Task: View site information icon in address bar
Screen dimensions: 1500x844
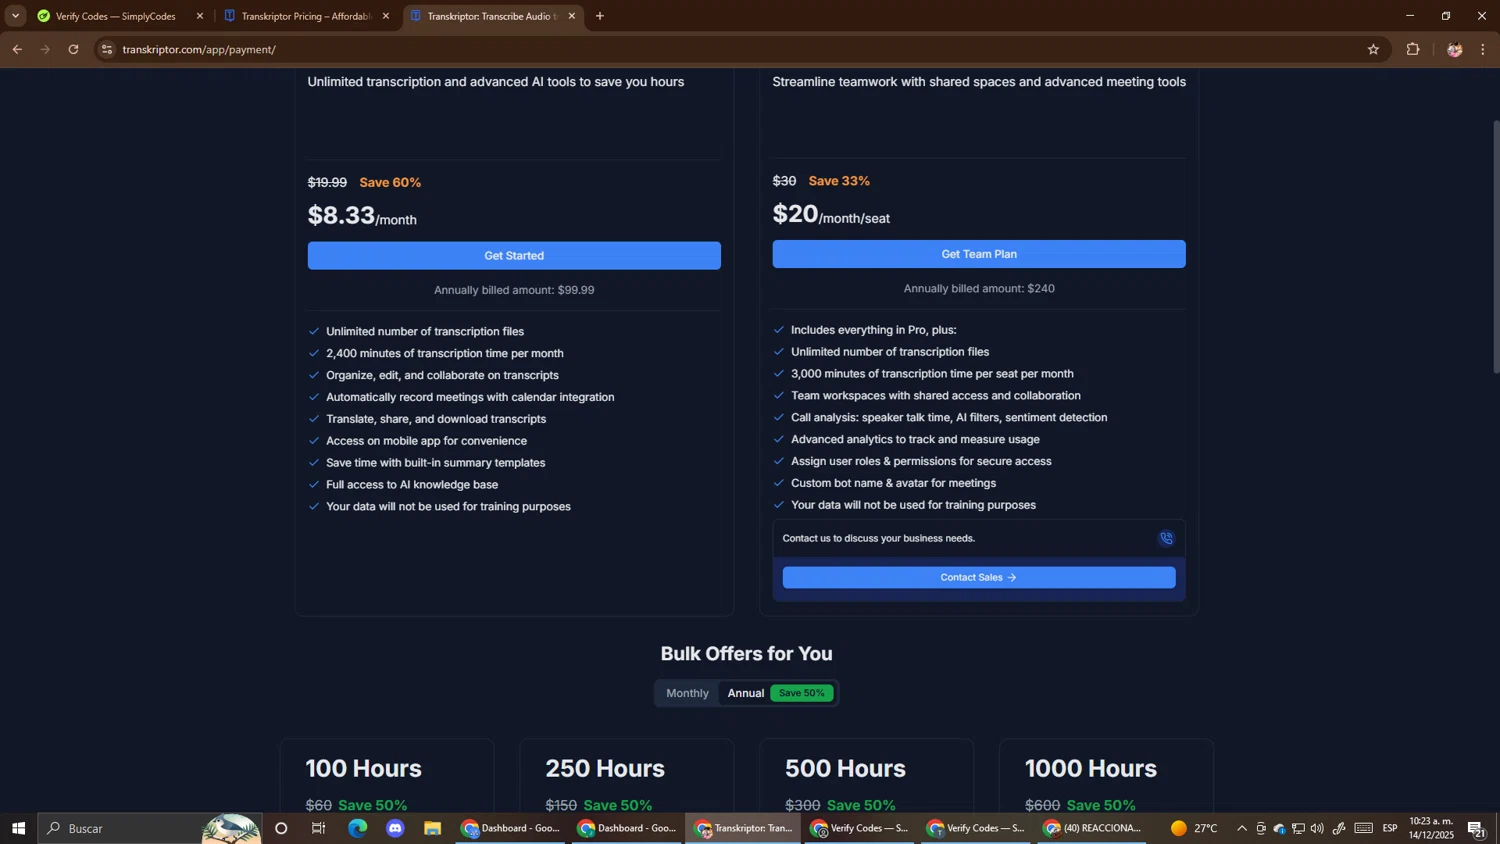Action: [x=107, y=49]
